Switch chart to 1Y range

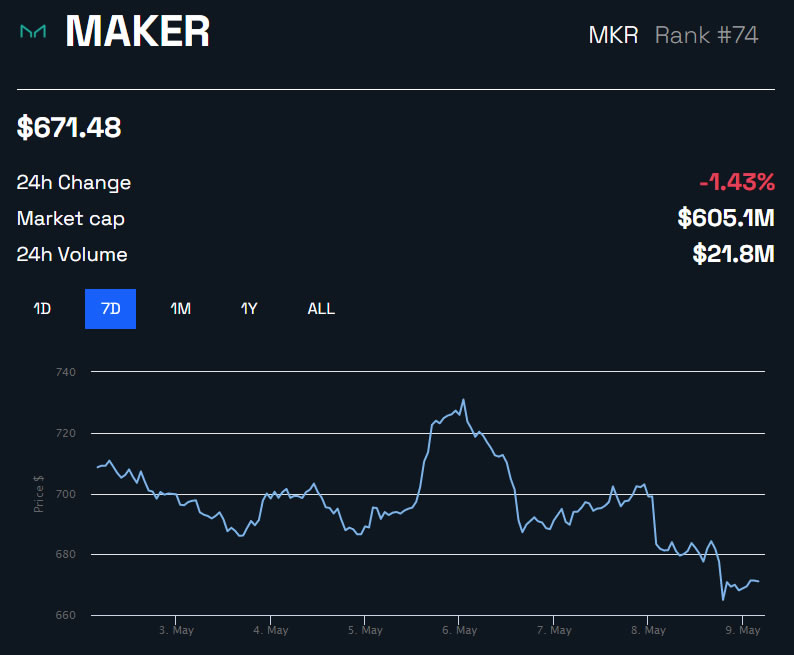pos(249,309)
